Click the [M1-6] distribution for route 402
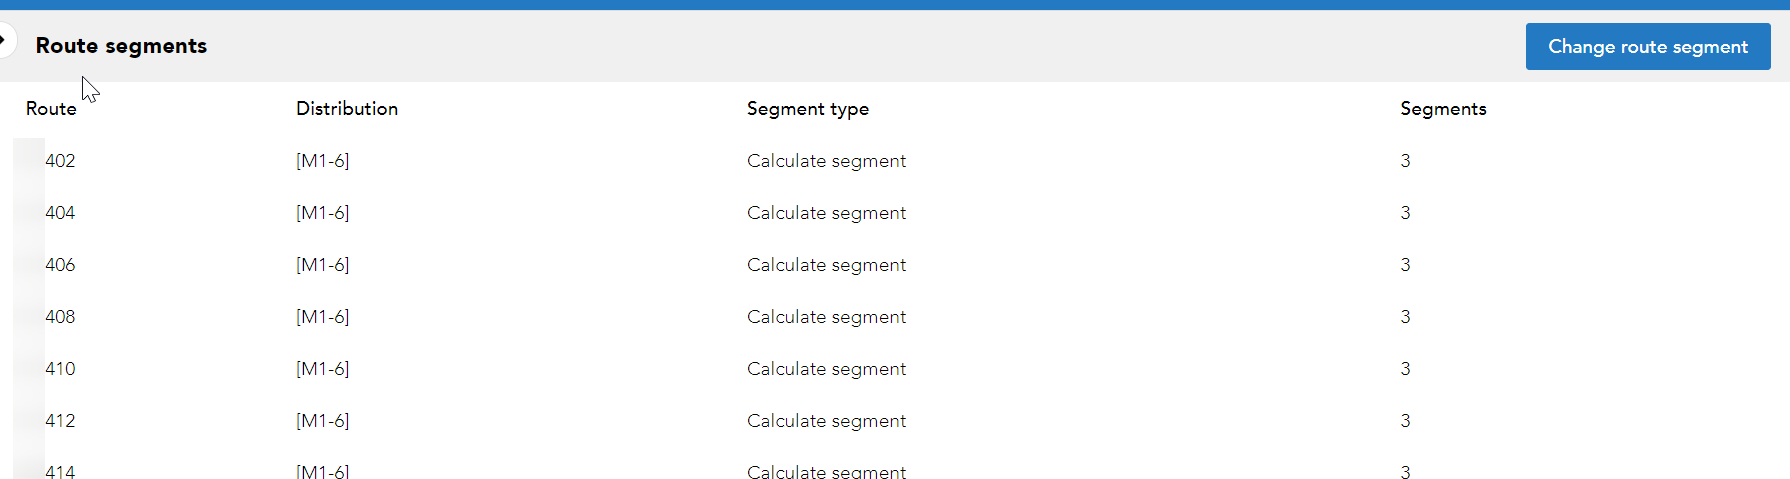 tap(323, 161)
